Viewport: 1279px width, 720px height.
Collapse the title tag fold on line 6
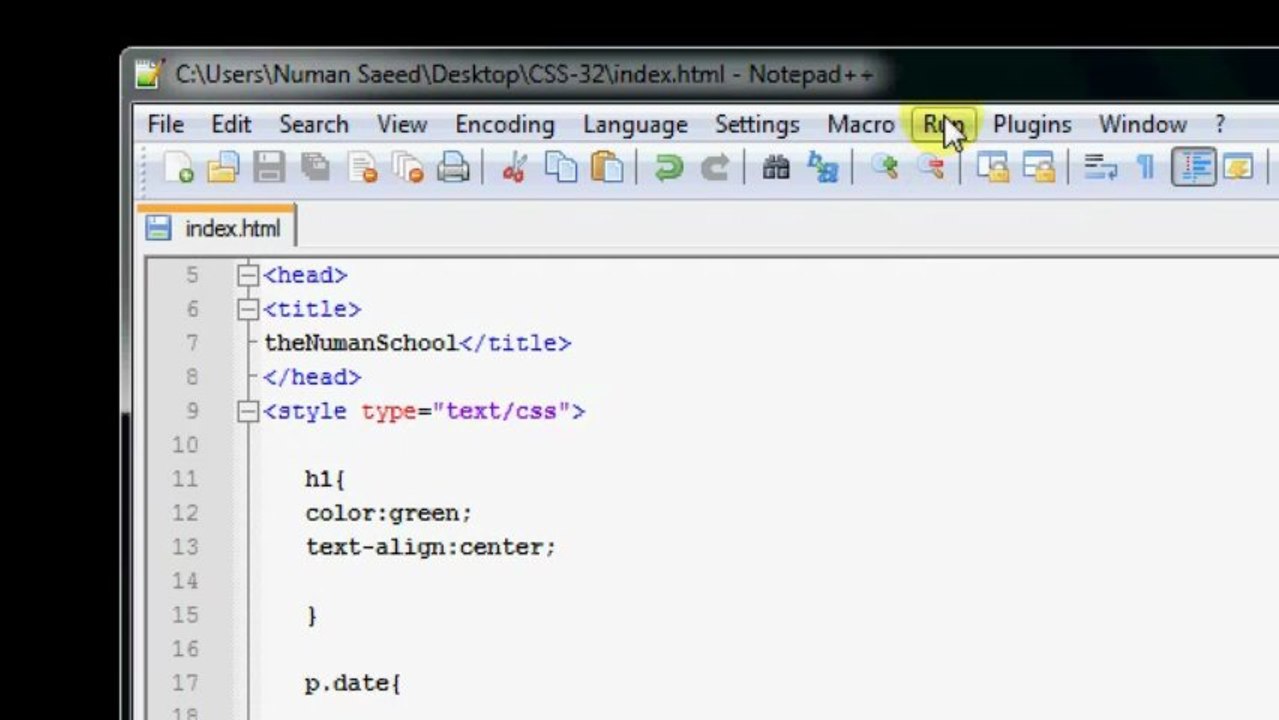point(248,309)
